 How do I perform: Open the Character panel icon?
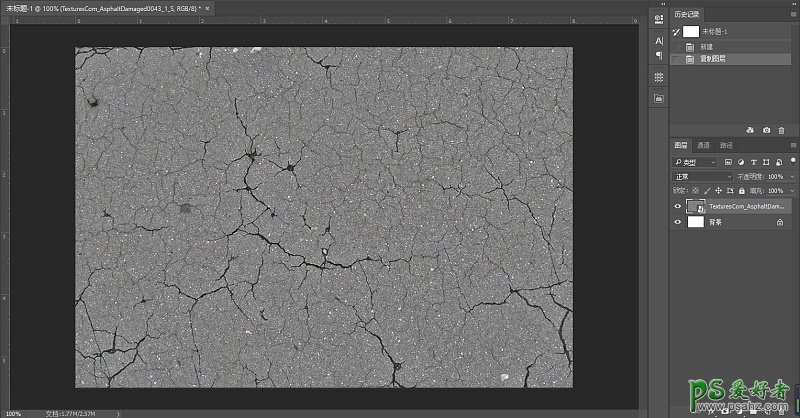tap(659, 41)
